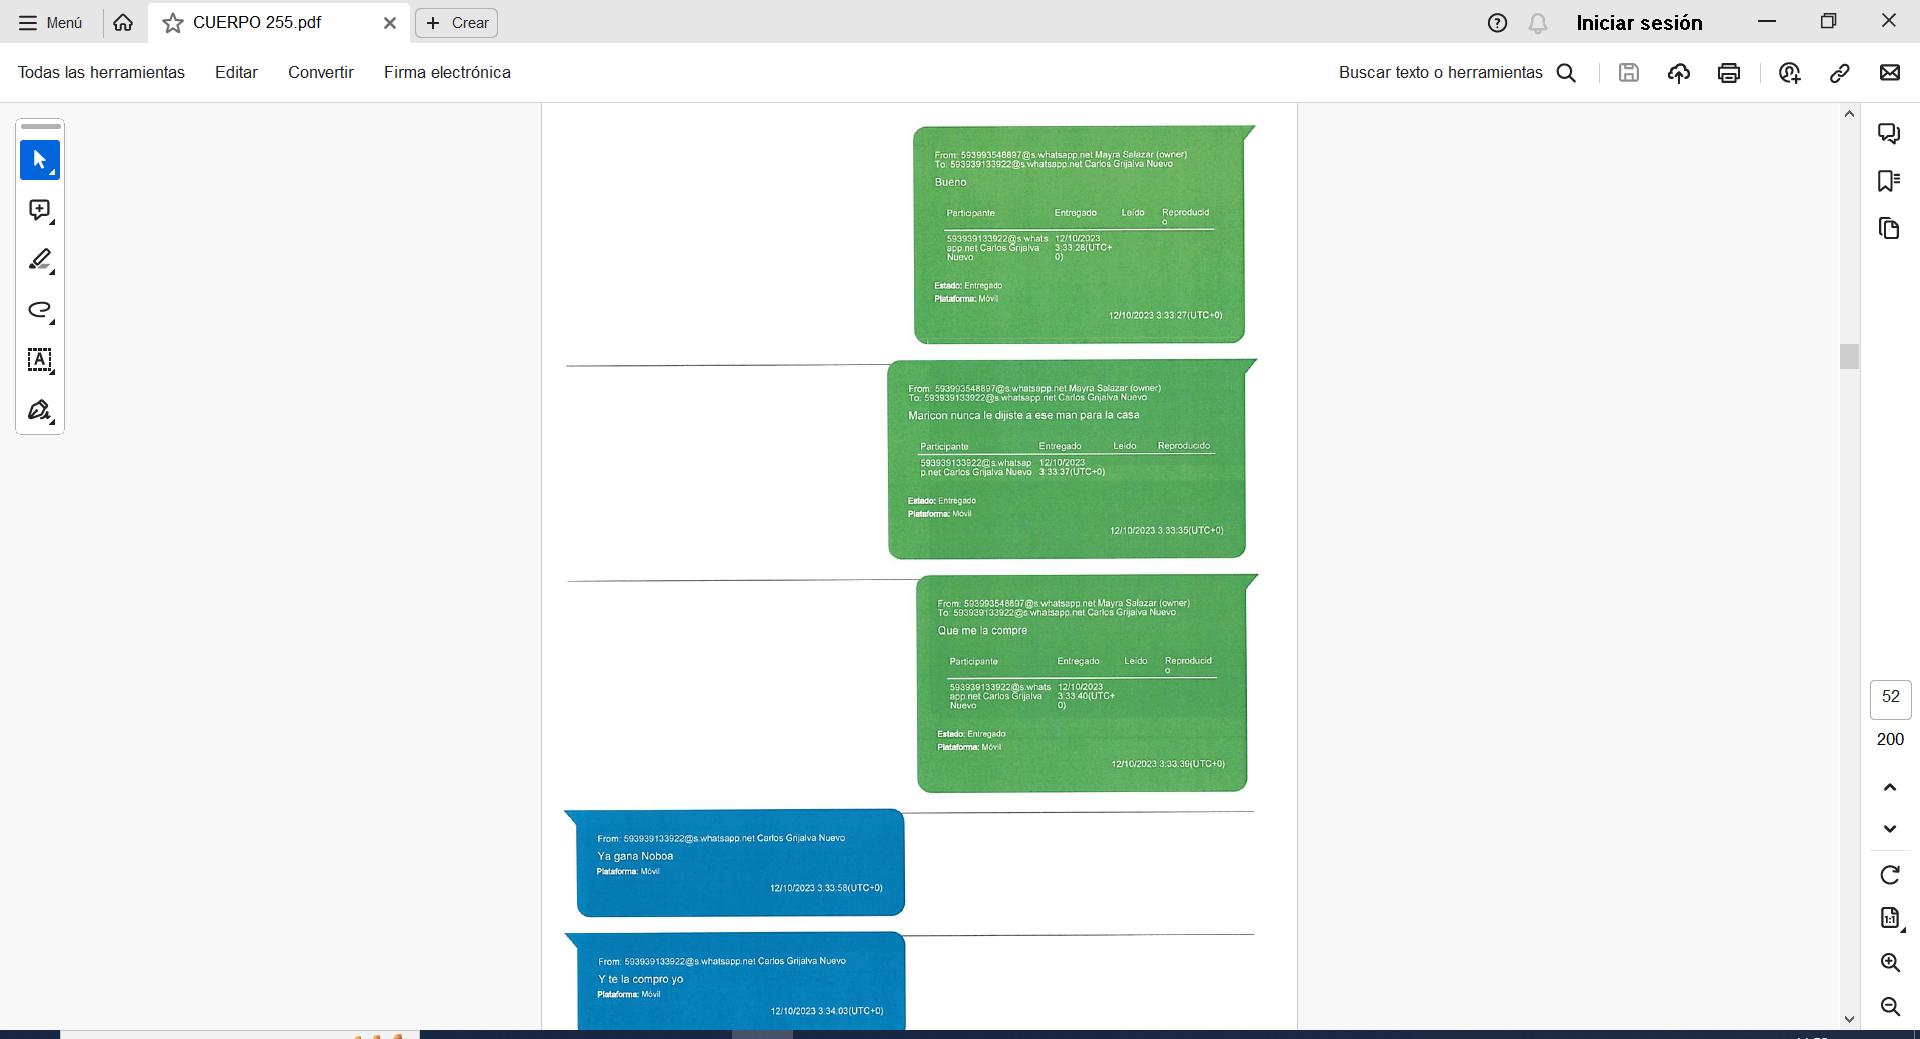Zoom out with magnifier minus
The width and height of the screenshot is (1920, 1039).
tap(1890, 1006)
